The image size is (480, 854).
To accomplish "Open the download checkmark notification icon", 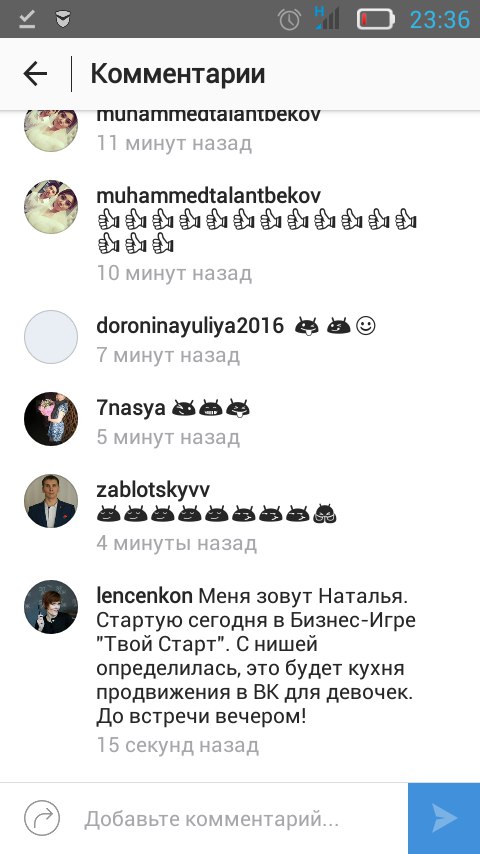I will tap(27, 20).
